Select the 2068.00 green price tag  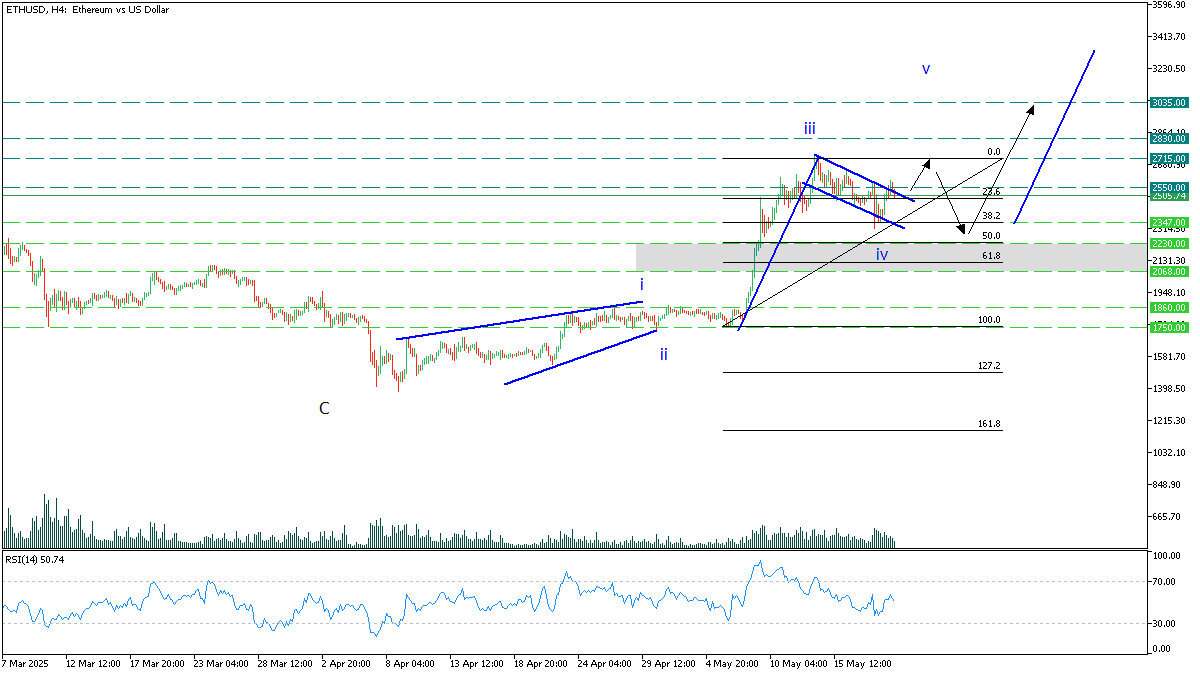(x=1168, y=271)
